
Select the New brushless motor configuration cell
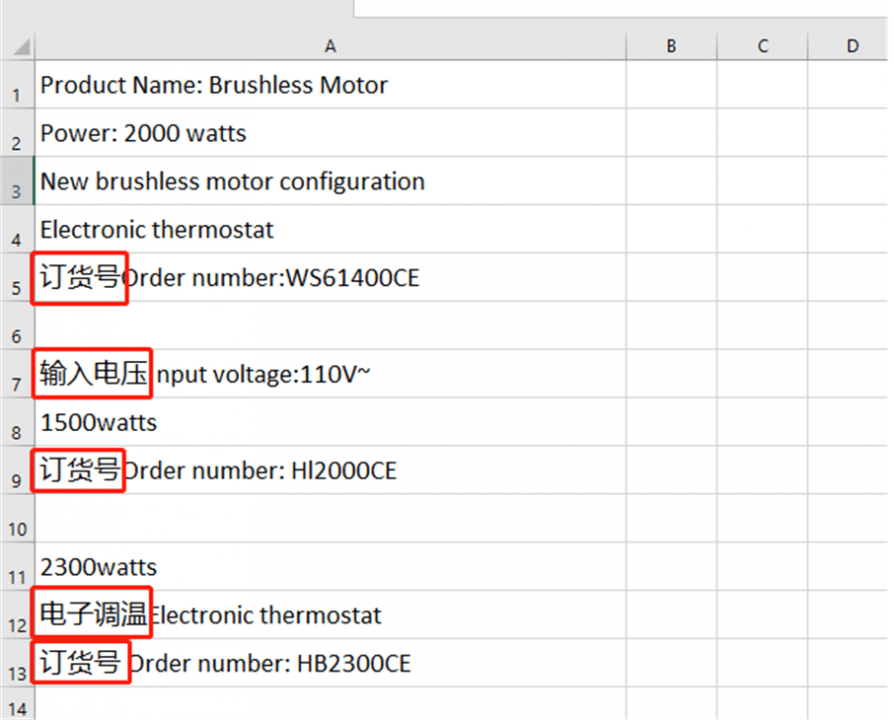pyautogui.click(x=330, y=181)
